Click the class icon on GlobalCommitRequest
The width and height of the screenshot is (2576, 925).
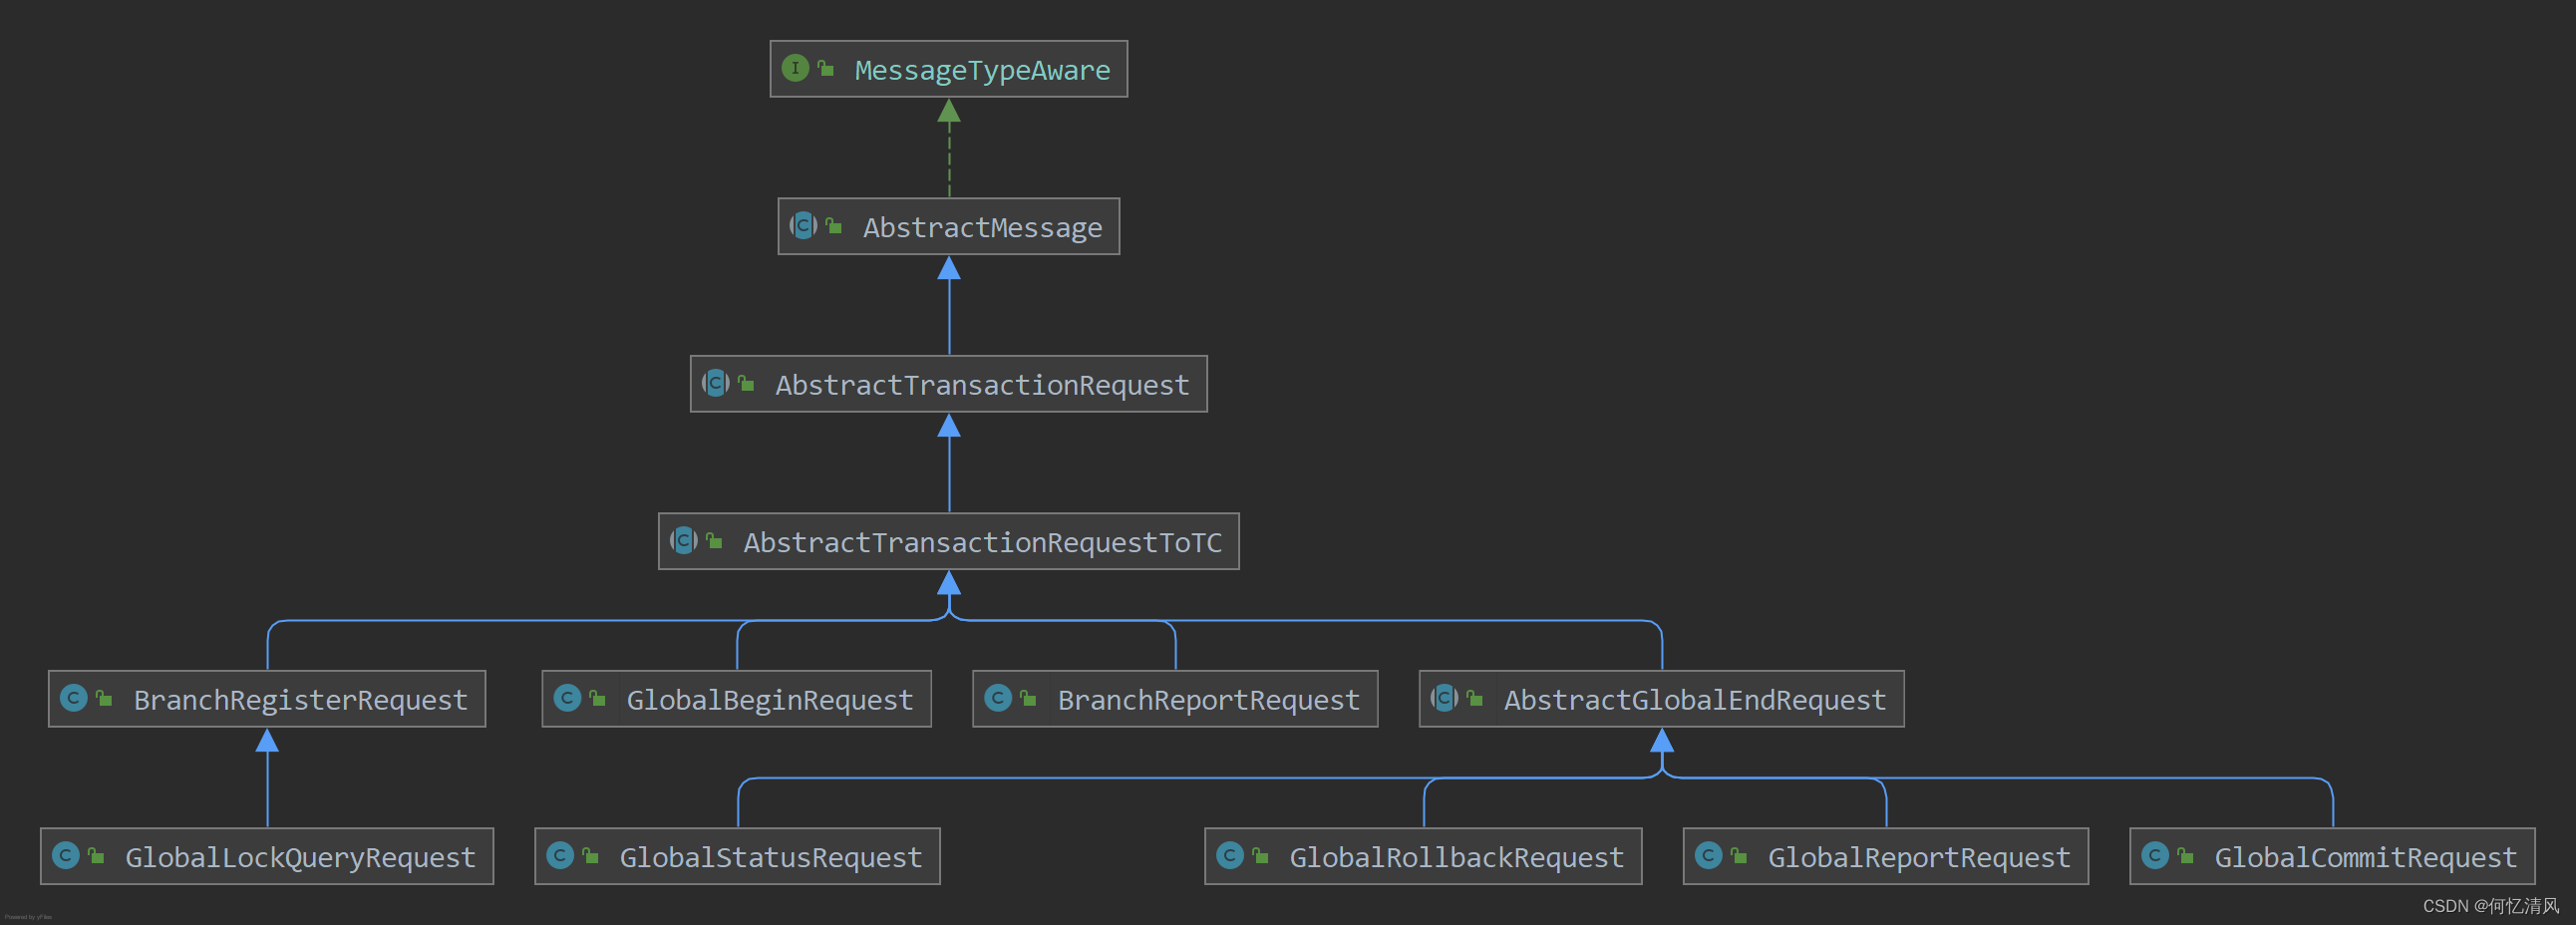point(2155,855)
